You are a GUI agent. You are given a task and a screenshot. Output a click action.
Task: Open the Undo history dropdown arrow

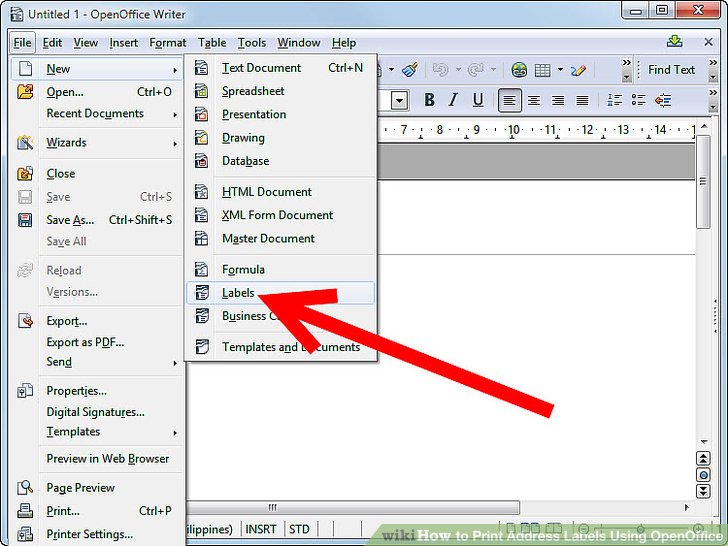click(x=458, y=70)
